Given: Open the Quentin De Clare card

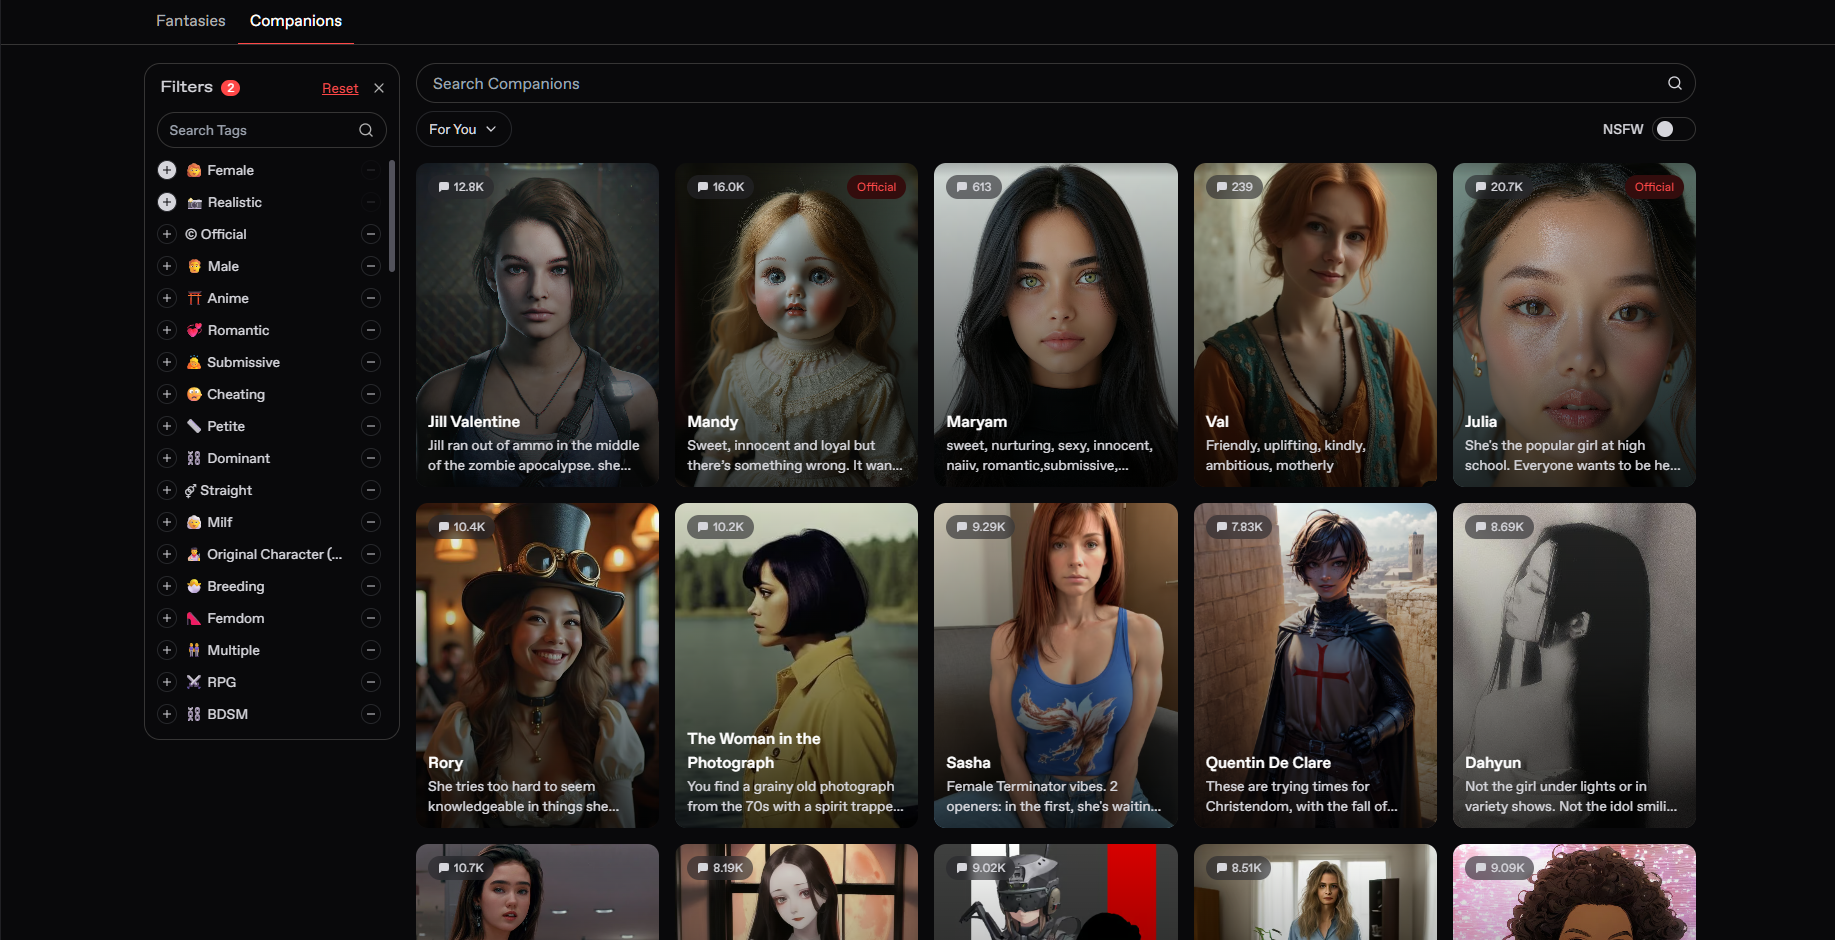Looking at the screenshot, I should pos(1315,665).
